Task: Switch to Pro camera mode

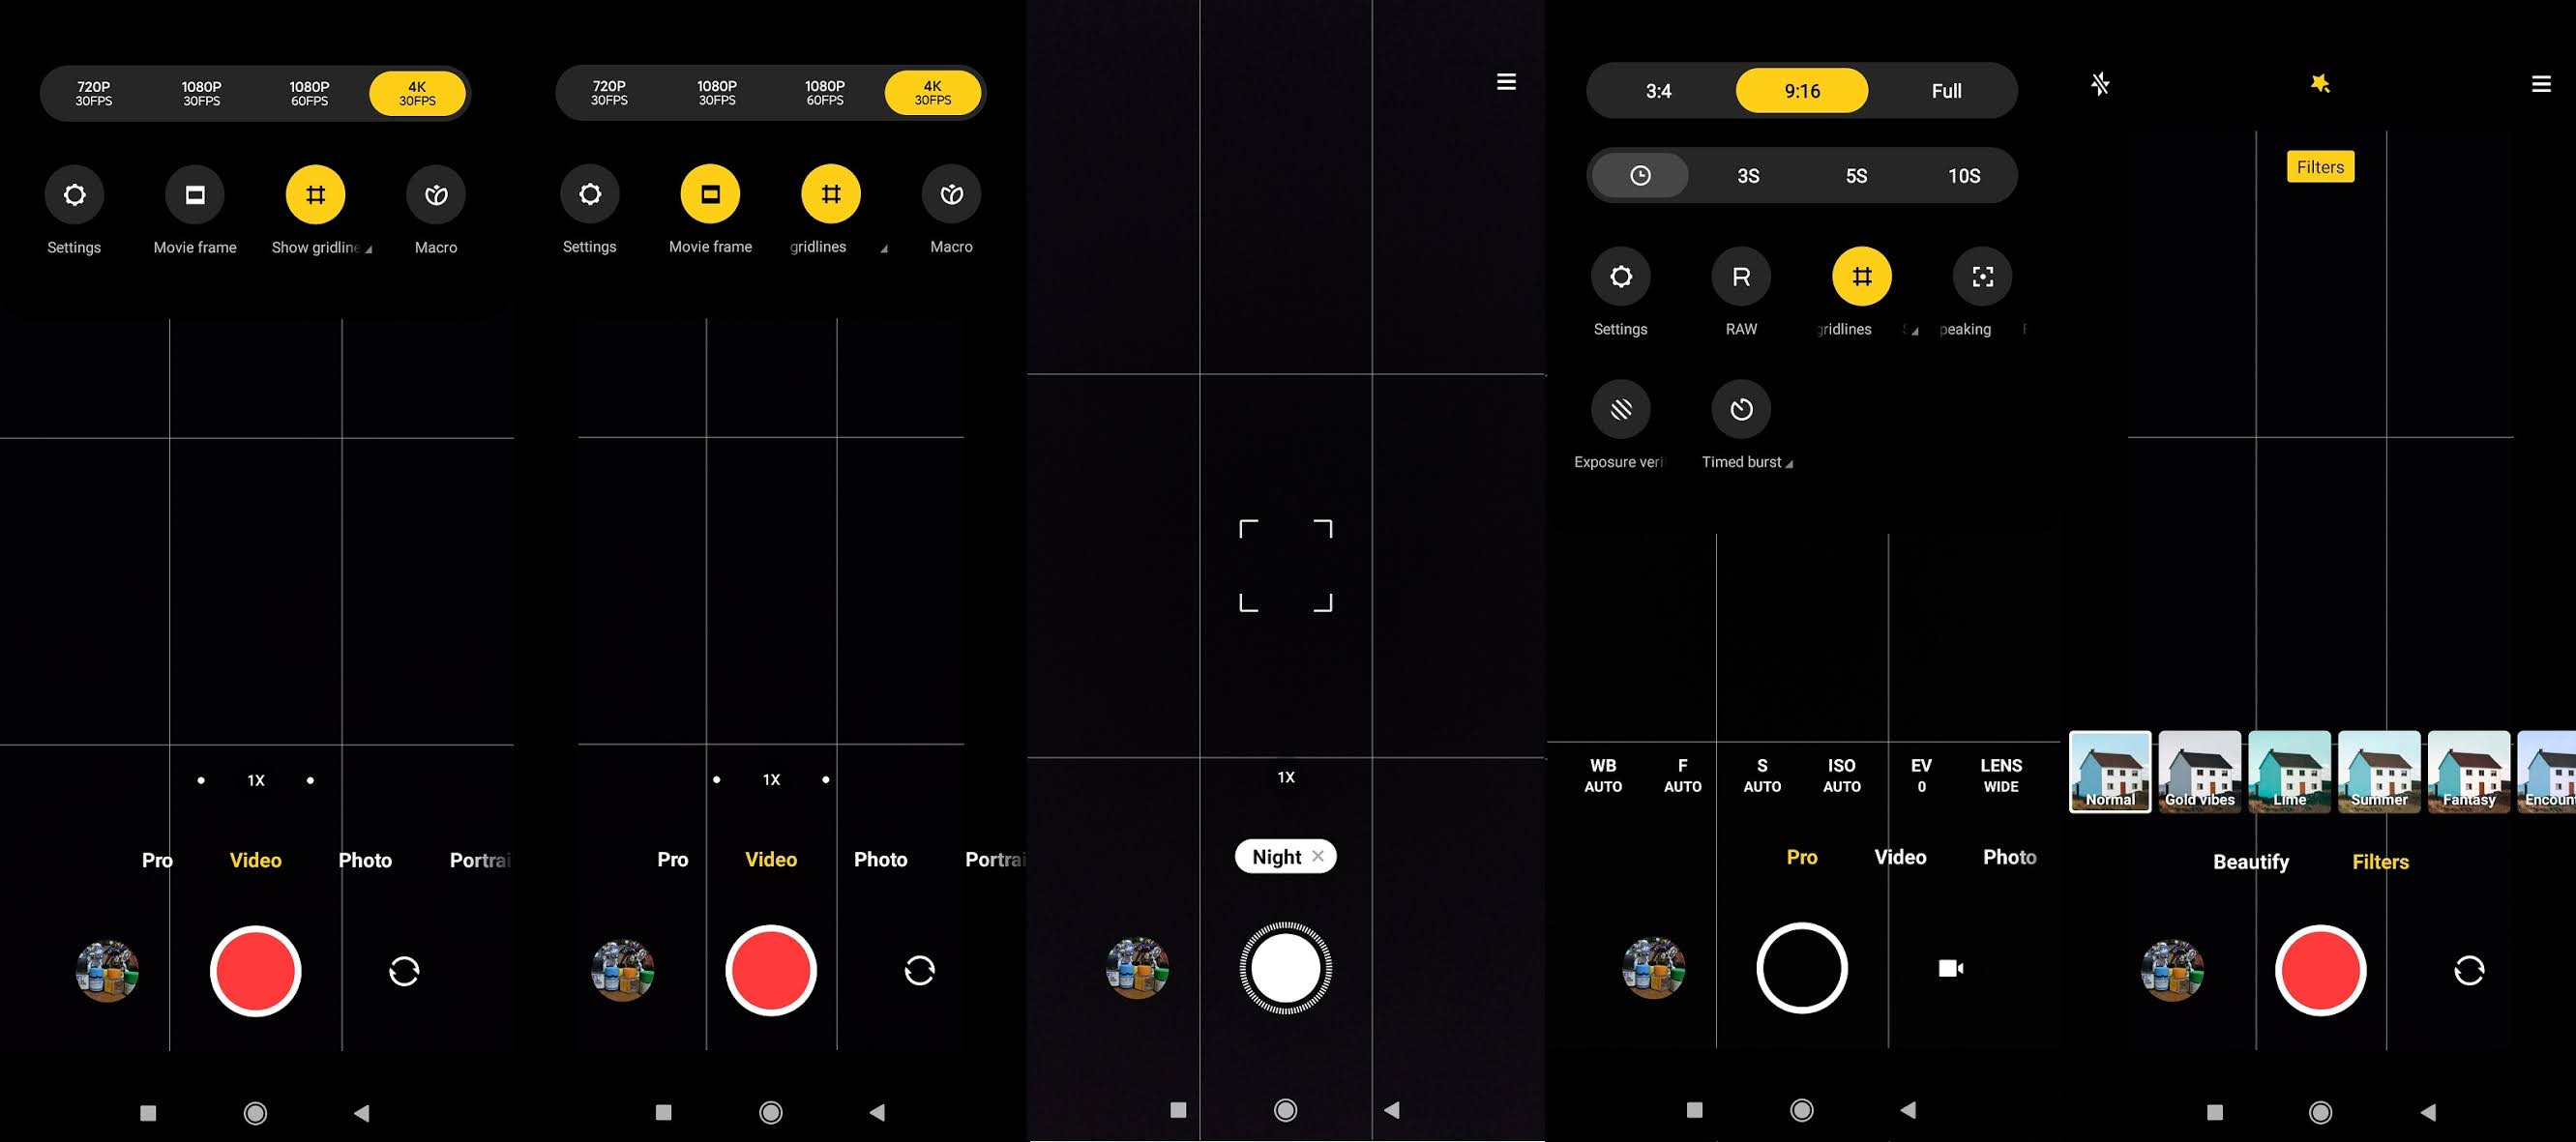Action: 1802,856
